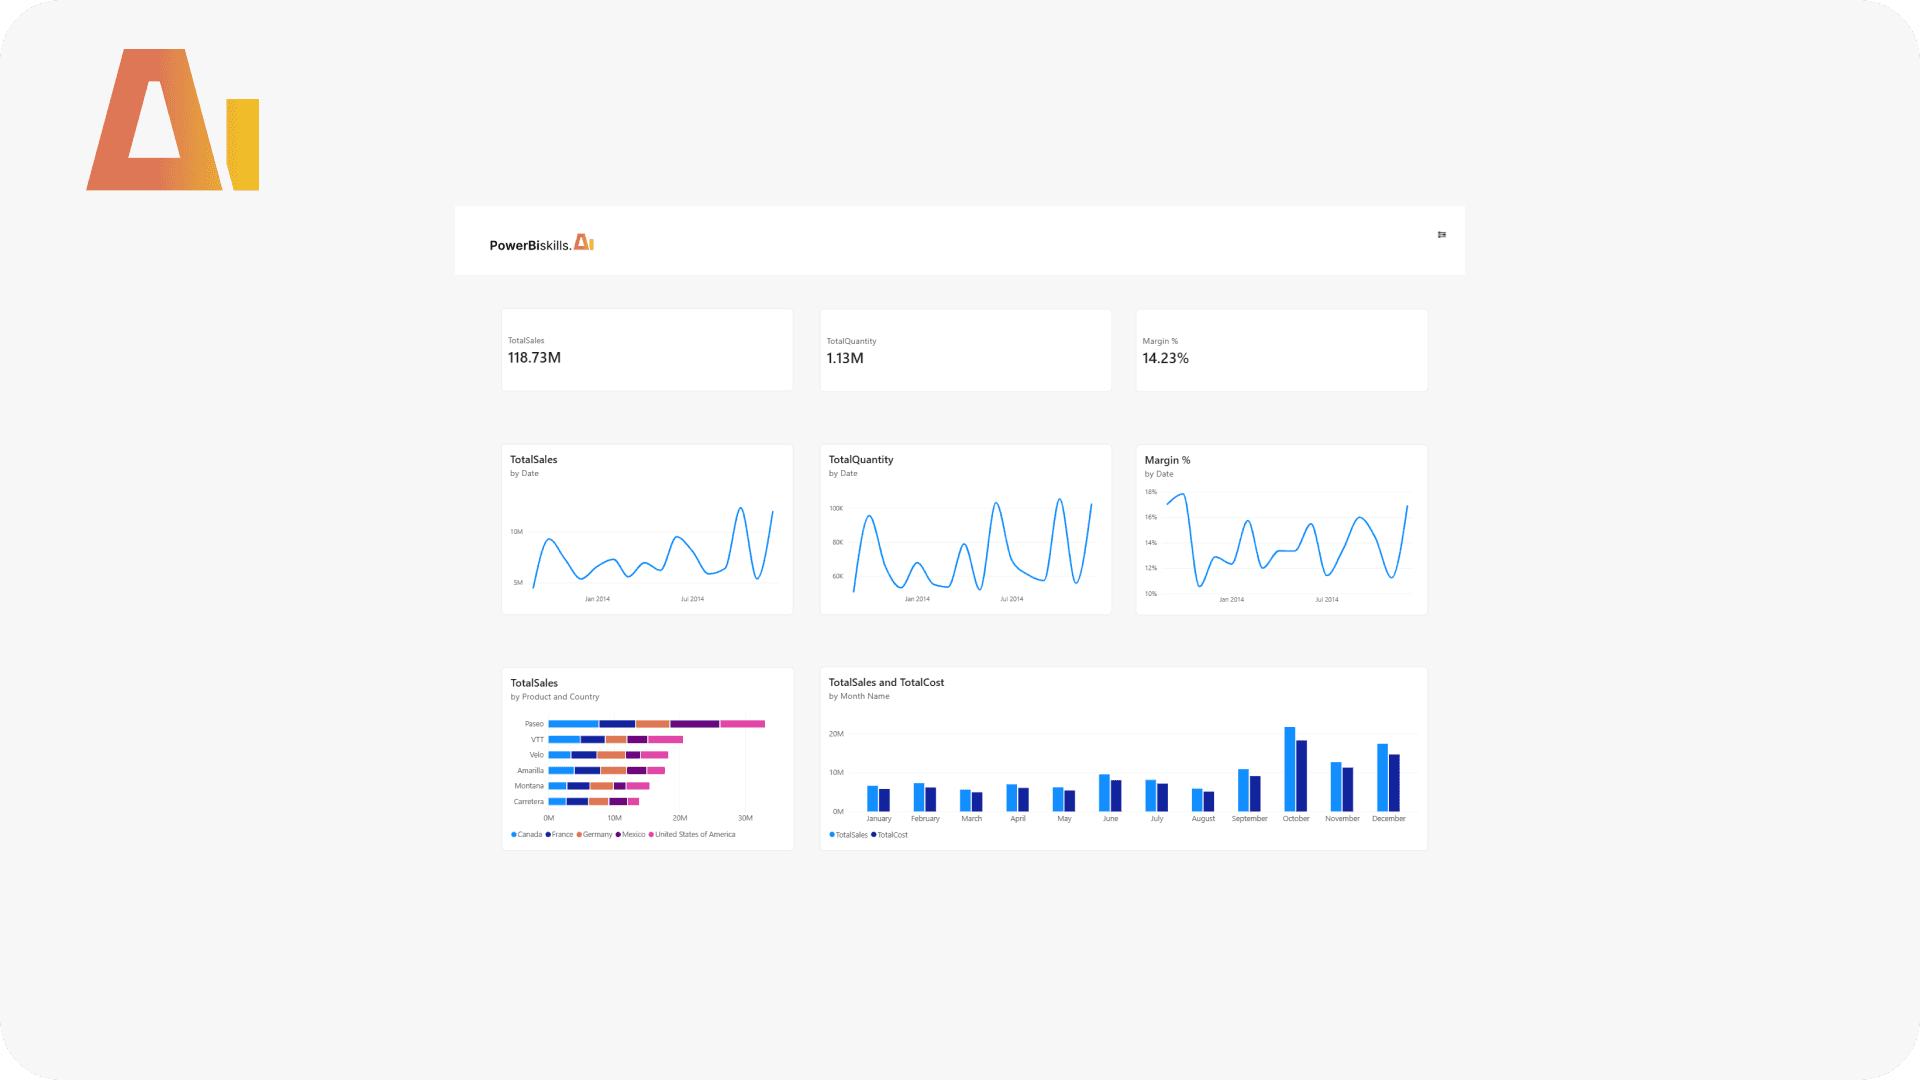Click the Carretera product label

(528, 802)
